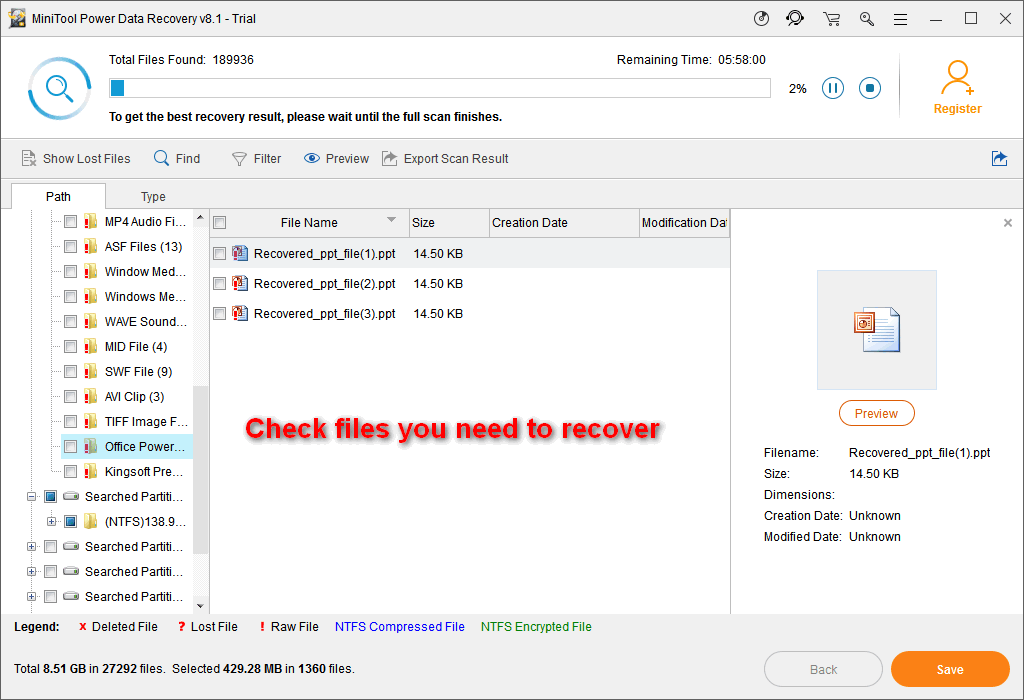The image size is (1024, 700).
Task: Check the Recovered_ppt_file(2).ppt checkbox
Action: pos(220,284)
